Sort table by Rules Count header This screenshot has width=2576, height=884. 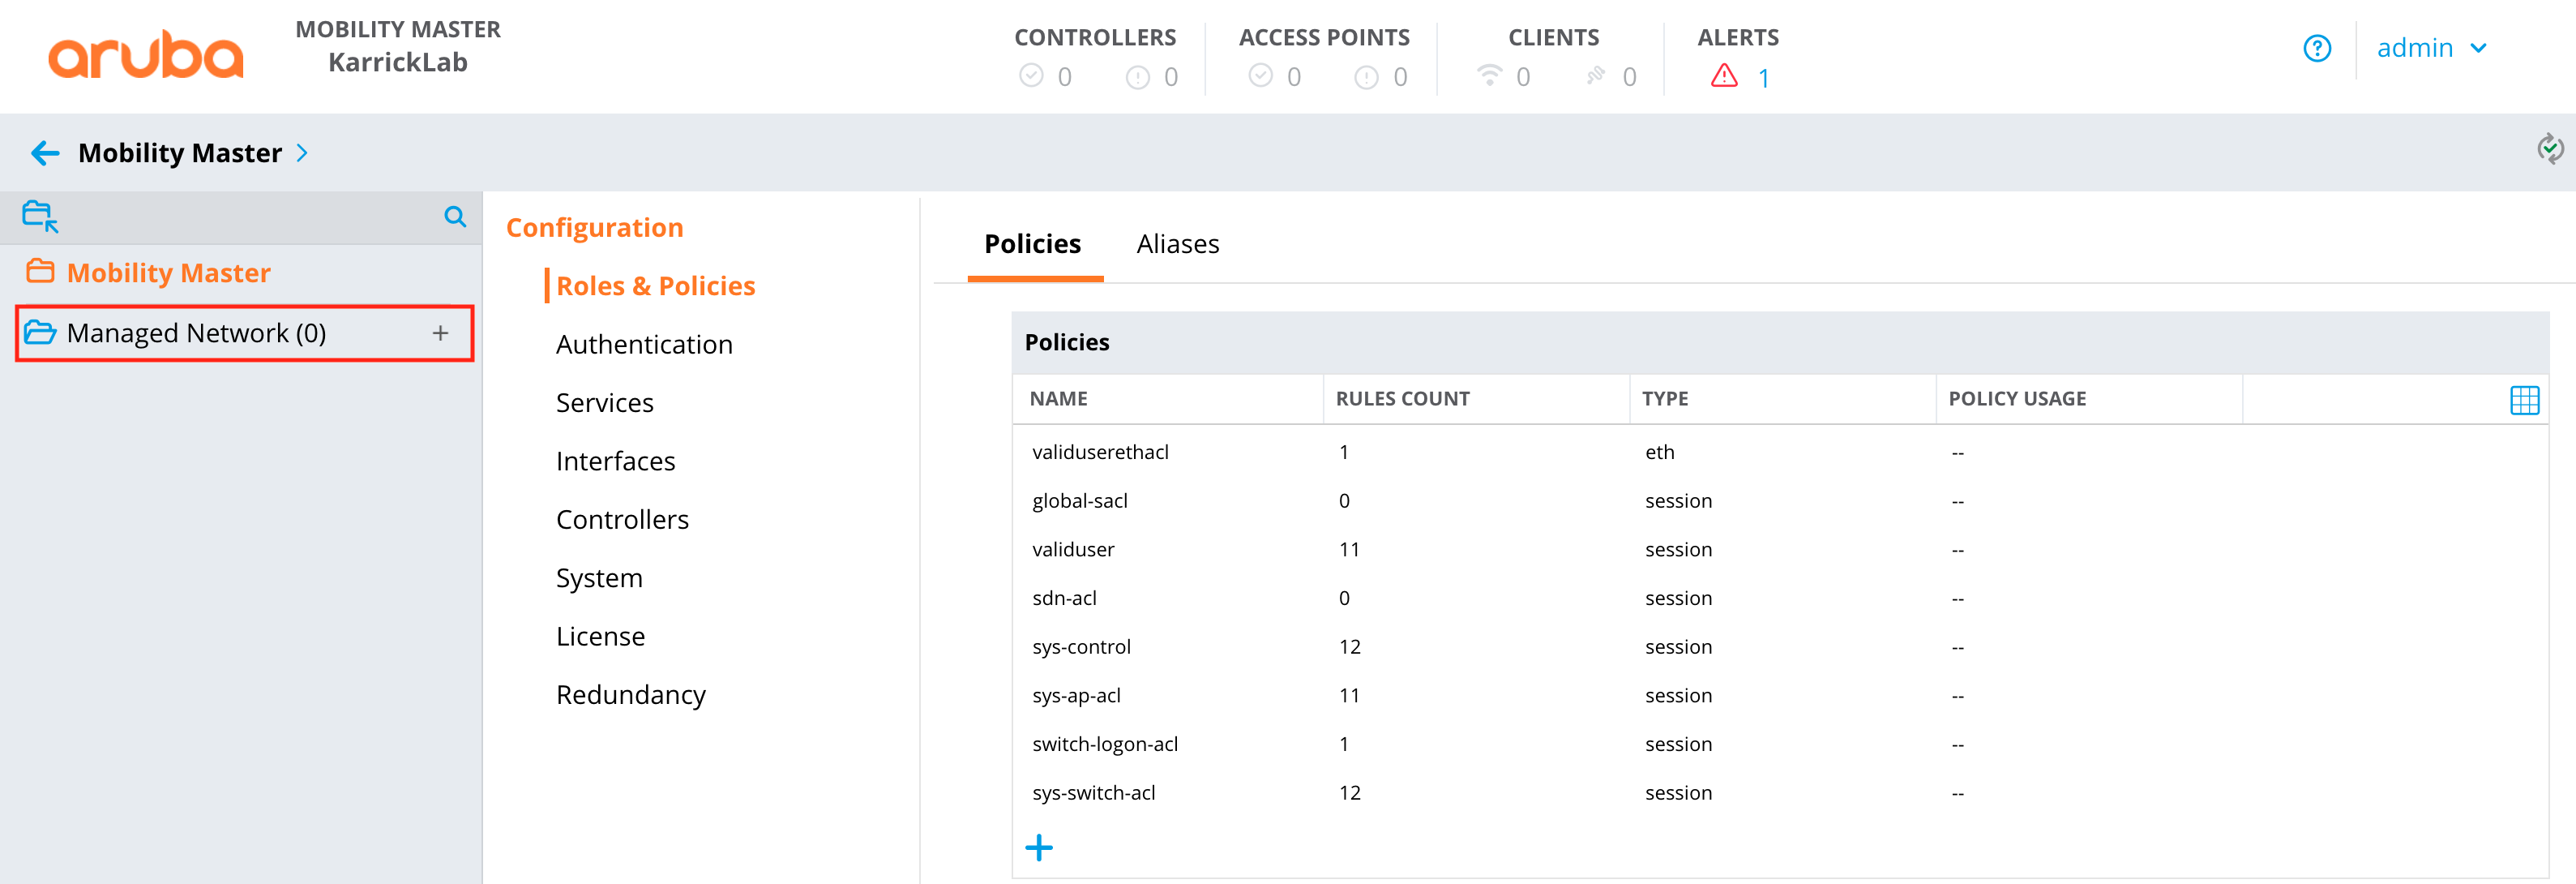point(1402,399)
